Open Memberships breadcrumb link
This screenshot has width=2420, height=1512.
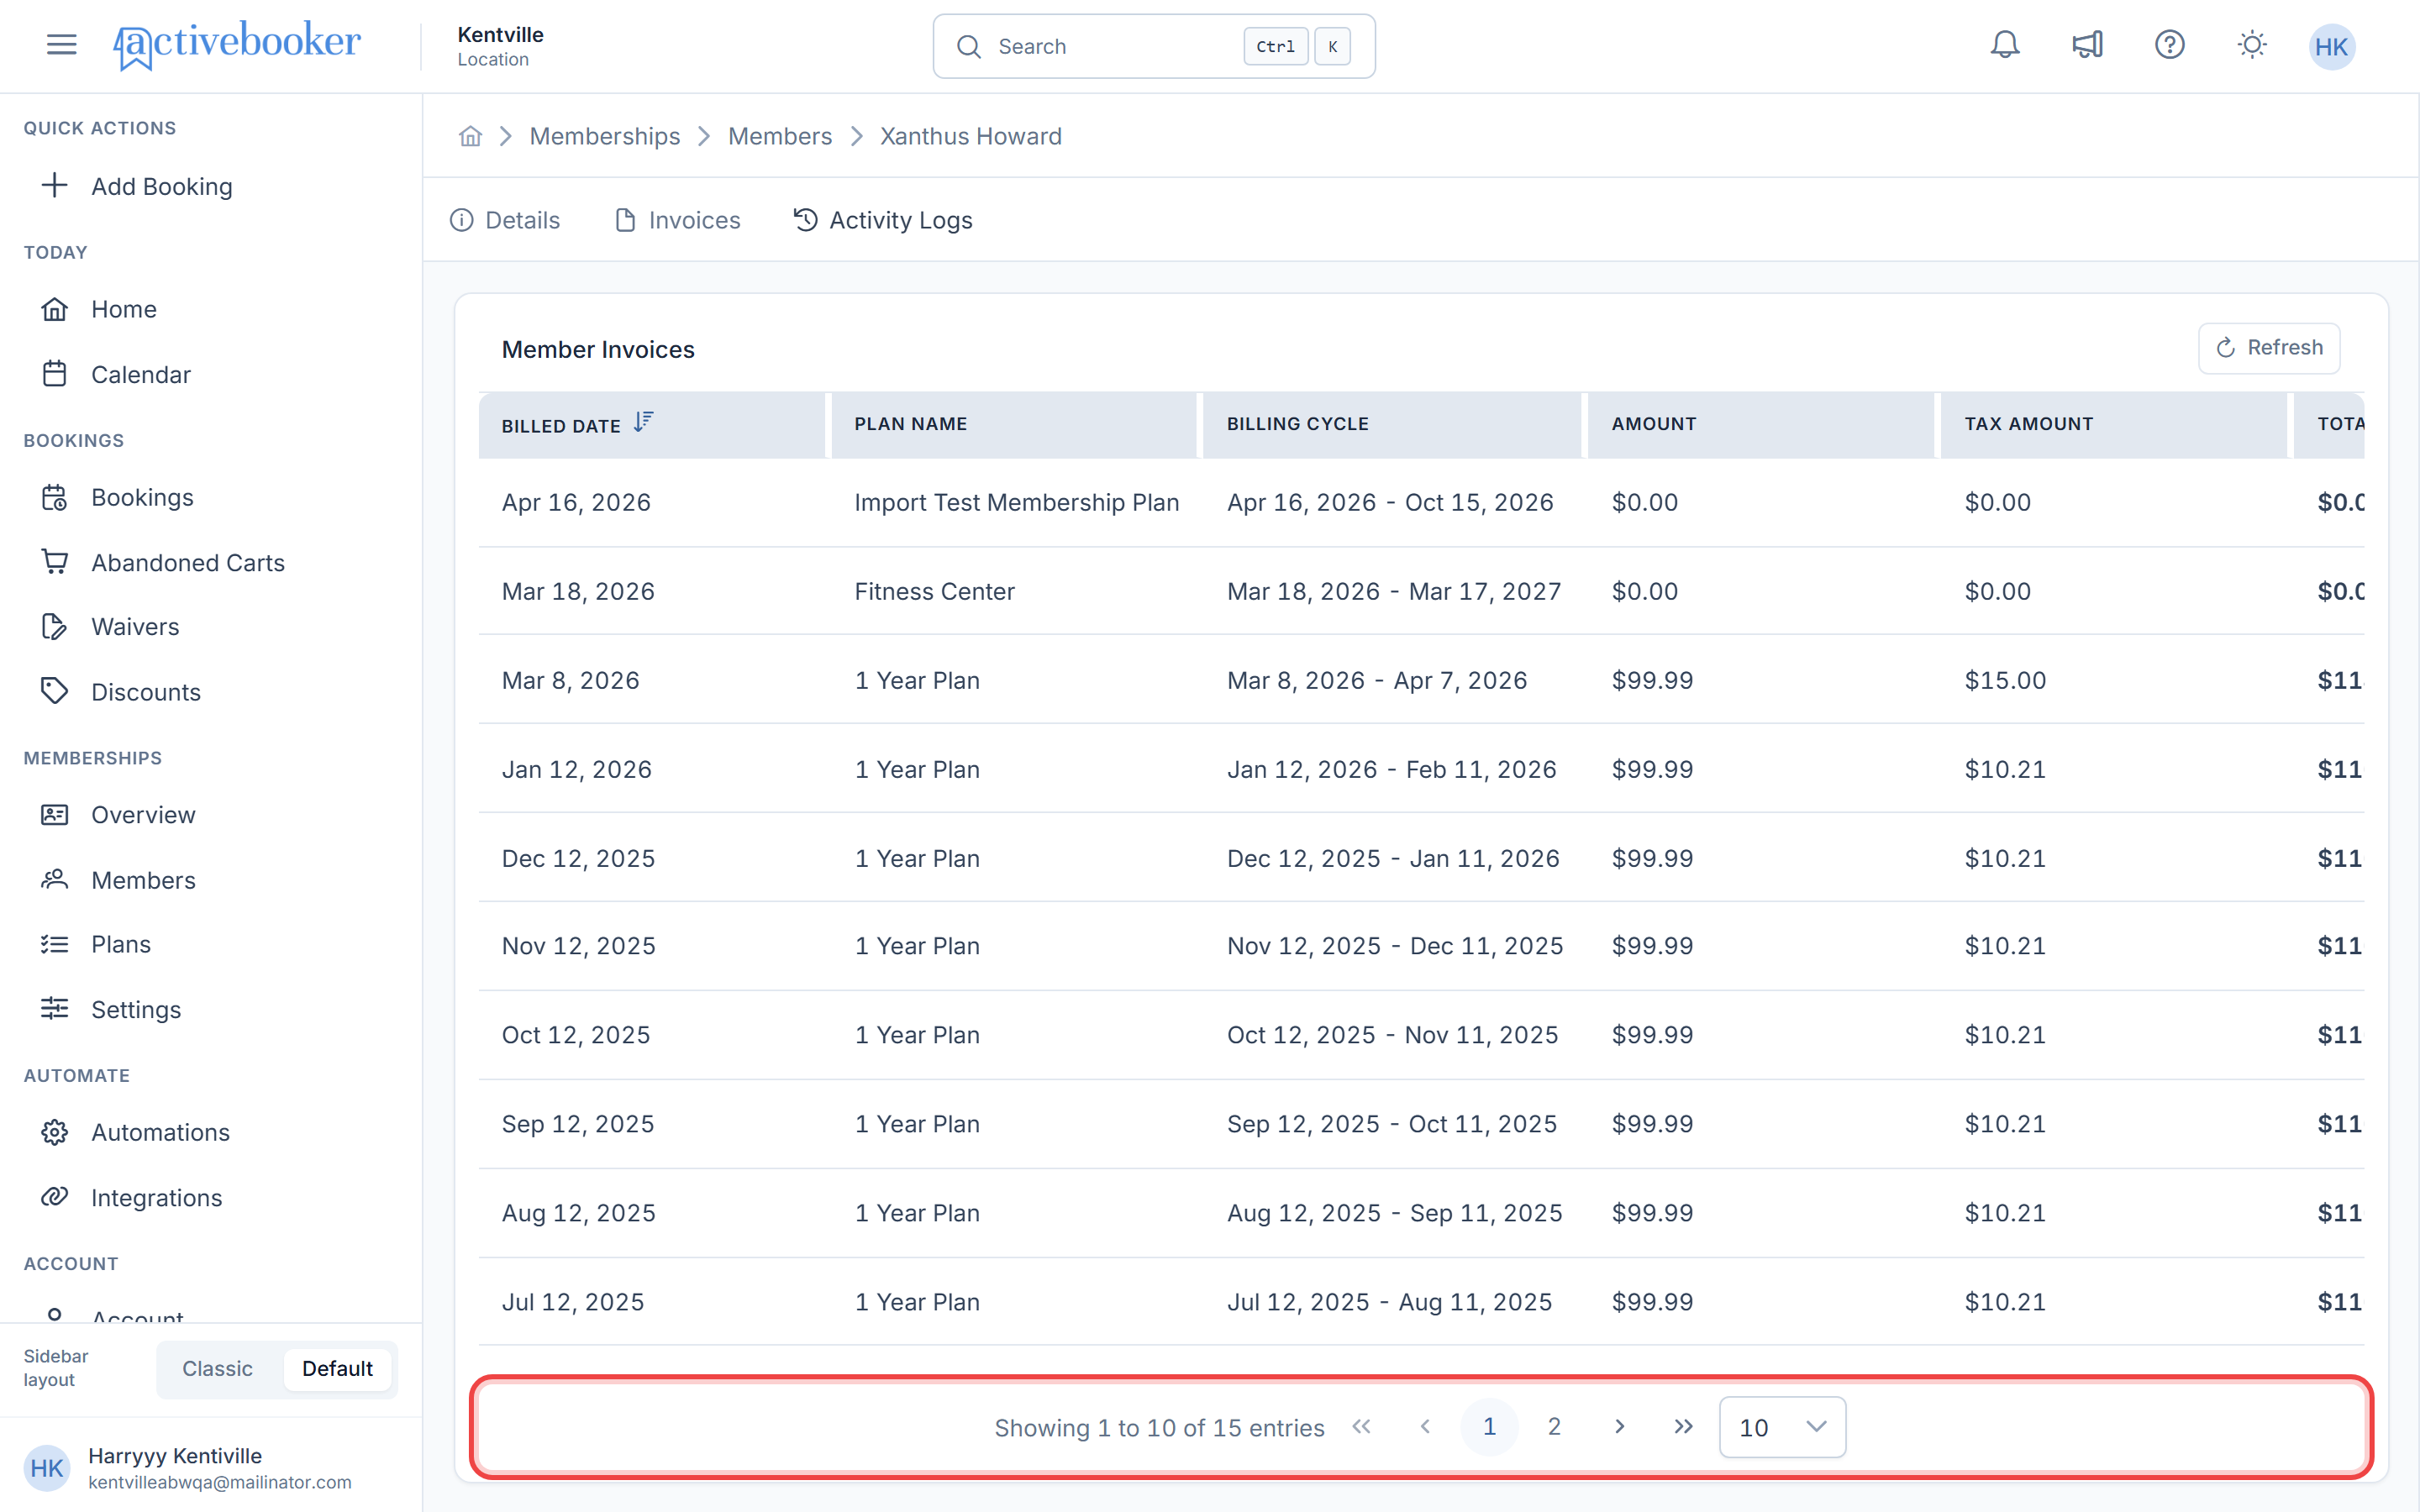[x=604, y=136]
